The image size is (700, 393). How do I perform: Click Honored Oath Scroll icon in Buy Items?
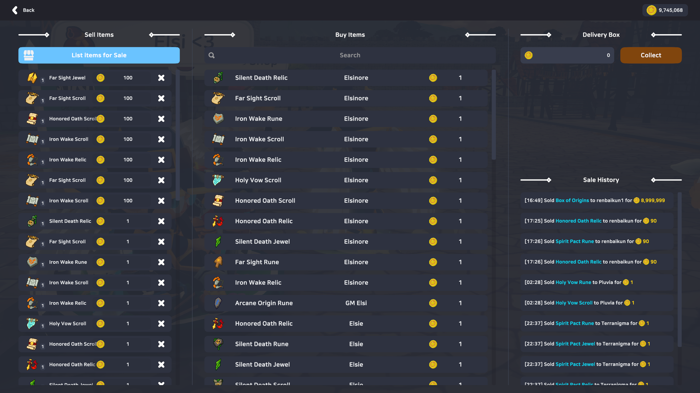[218, 201]
